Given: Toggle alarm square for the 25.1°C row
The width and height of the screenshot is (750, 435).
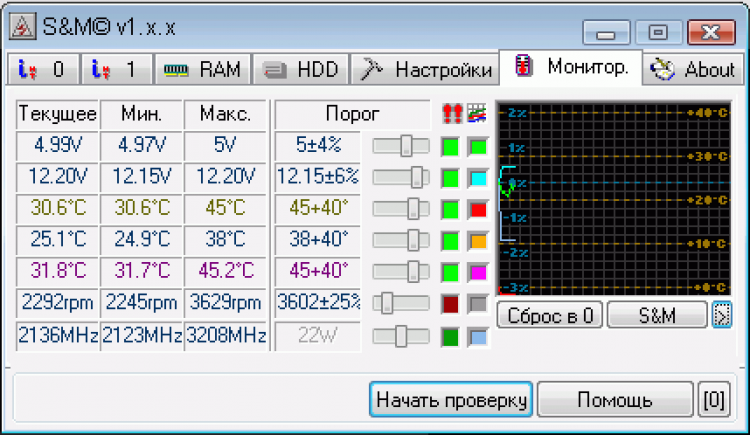Looking at the screenshot, I should (x=451, y=241).
